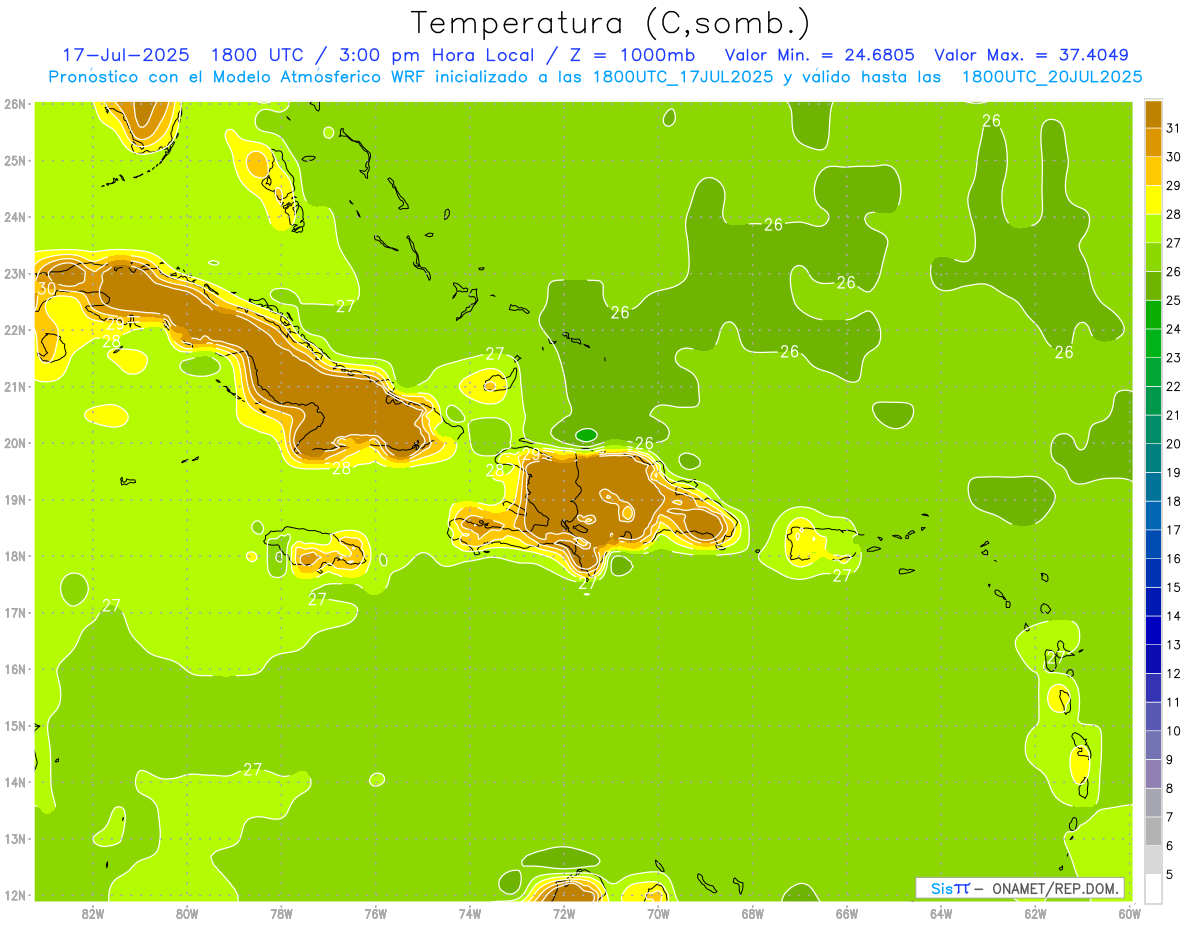This screenshot has width=1200, height=927.
Task: Click latitude axis label "18N"
Action: click(x=15, y=556)
